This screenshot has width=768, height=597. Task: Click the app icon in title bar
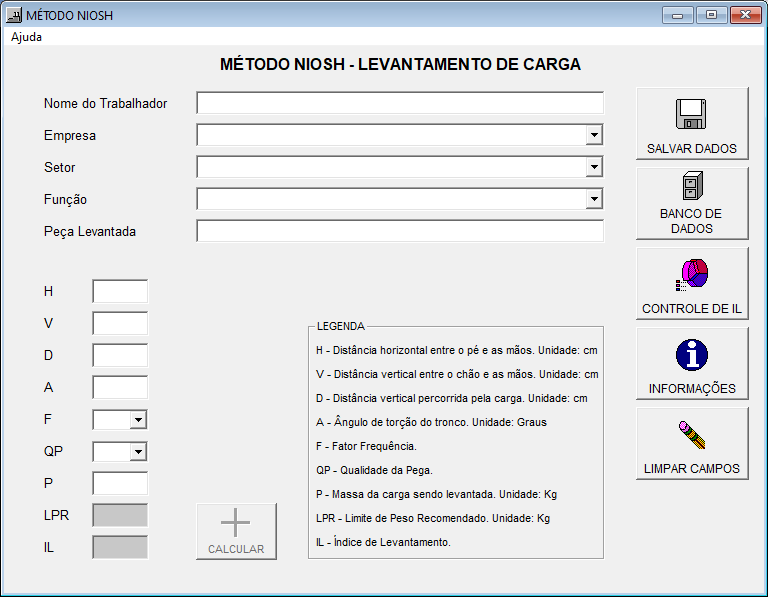[x=14, y=16]
